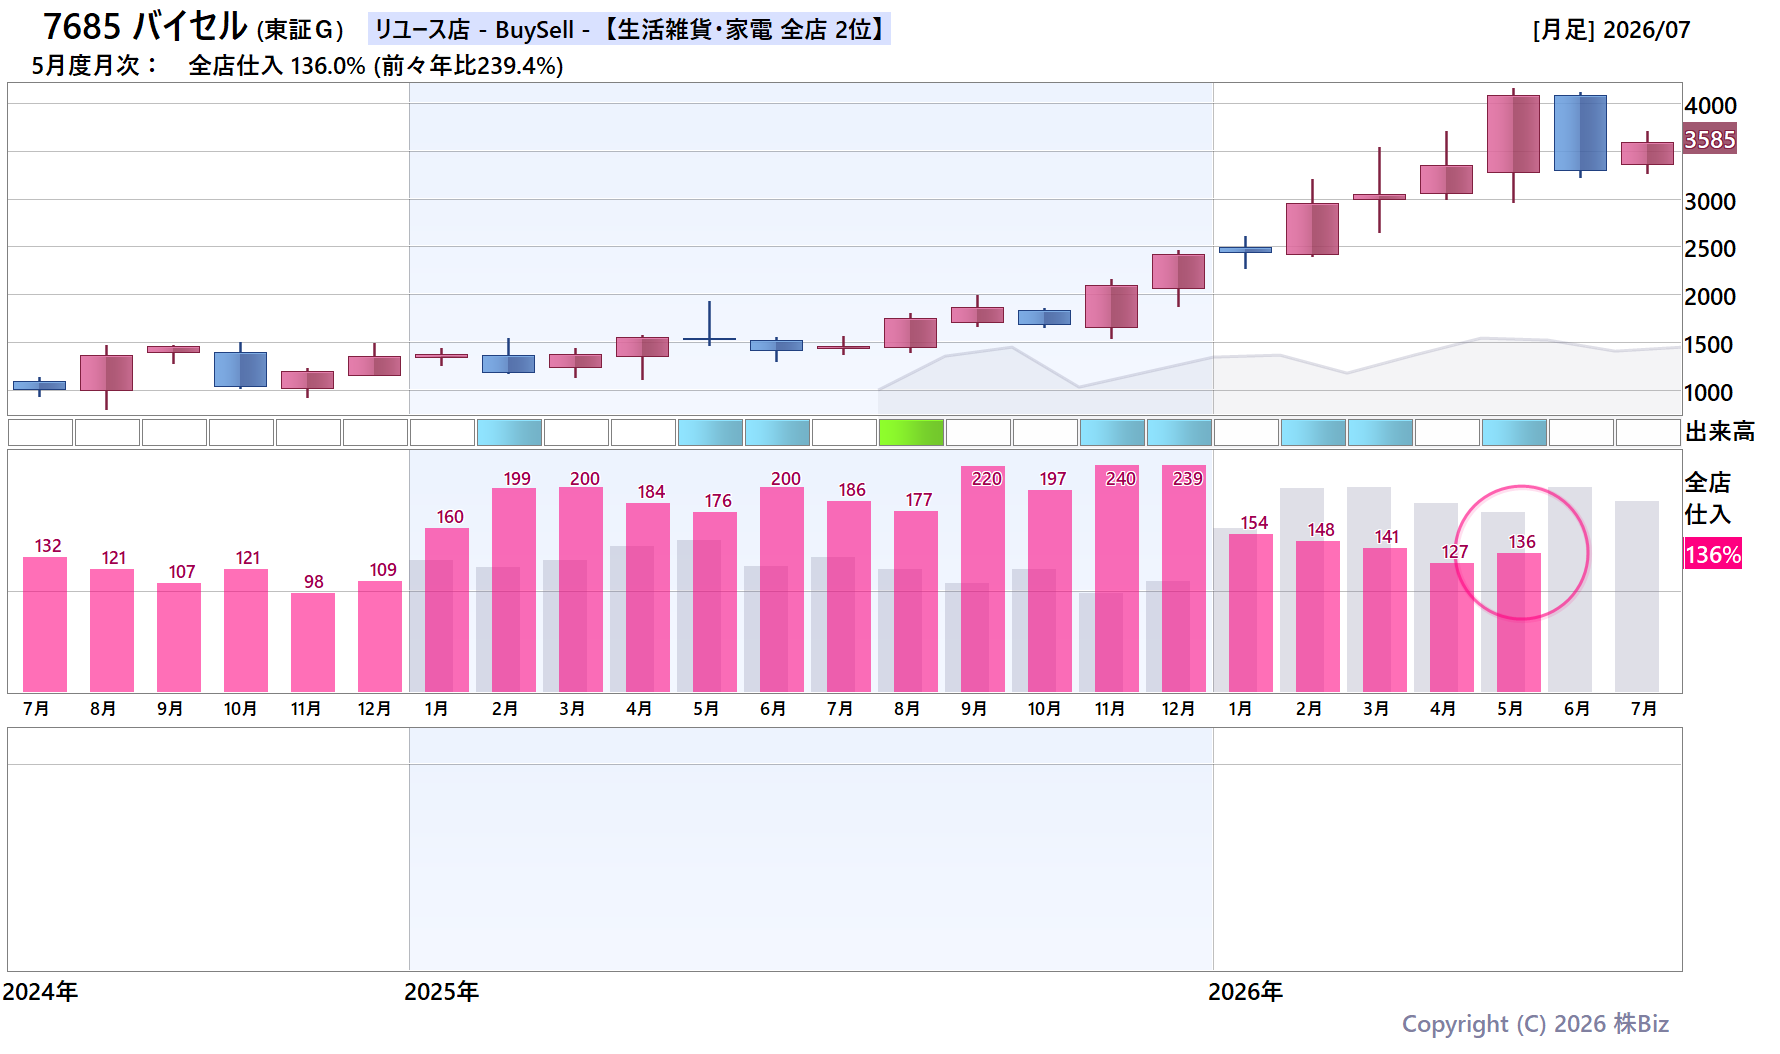Click the 全店仕入 series label
The height and width of the screenshot is (1054, 1780).
[x=1708, y=499]
